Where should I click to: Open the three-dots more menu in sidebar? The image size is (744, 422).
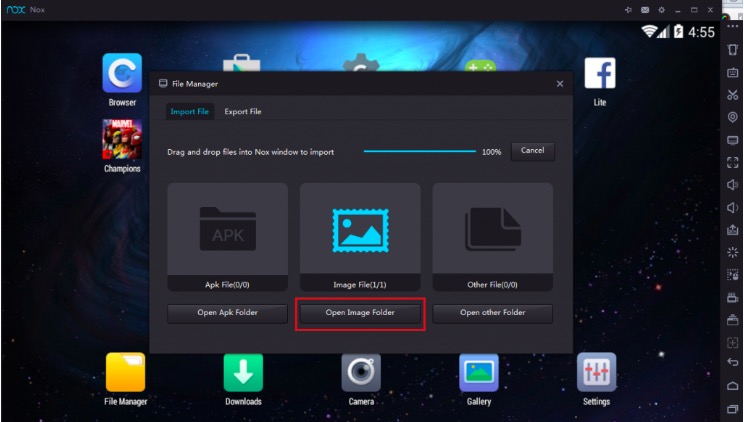(x=733, y=27)
